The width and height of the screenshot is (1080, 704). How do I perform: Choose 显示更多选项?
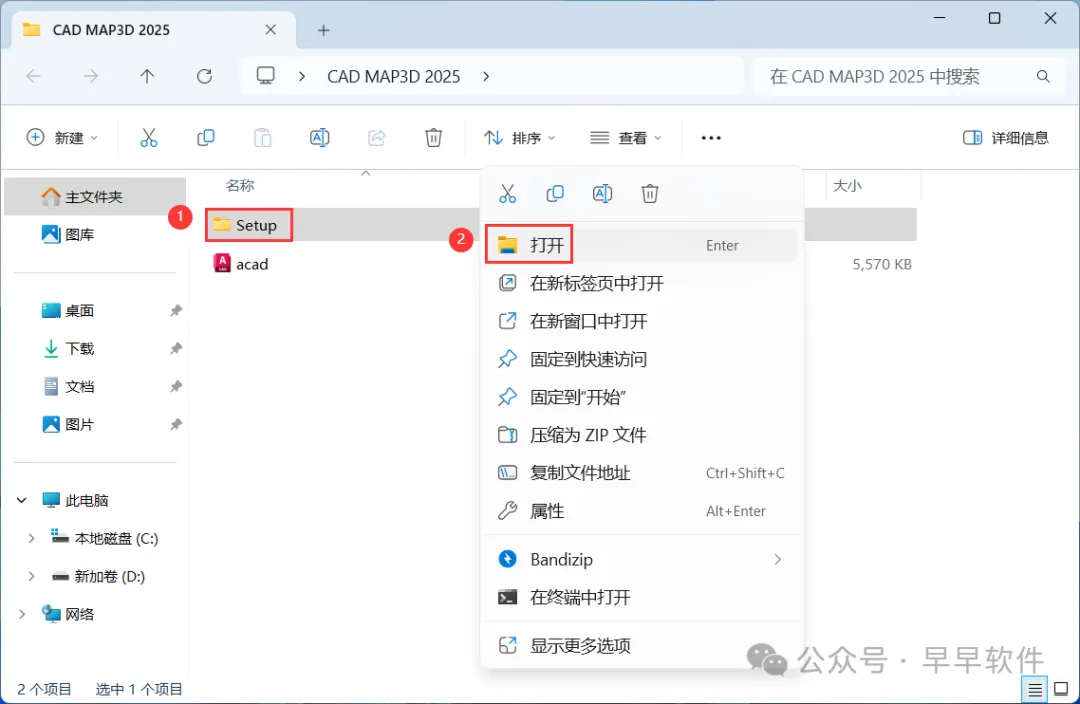coord(641,645)
